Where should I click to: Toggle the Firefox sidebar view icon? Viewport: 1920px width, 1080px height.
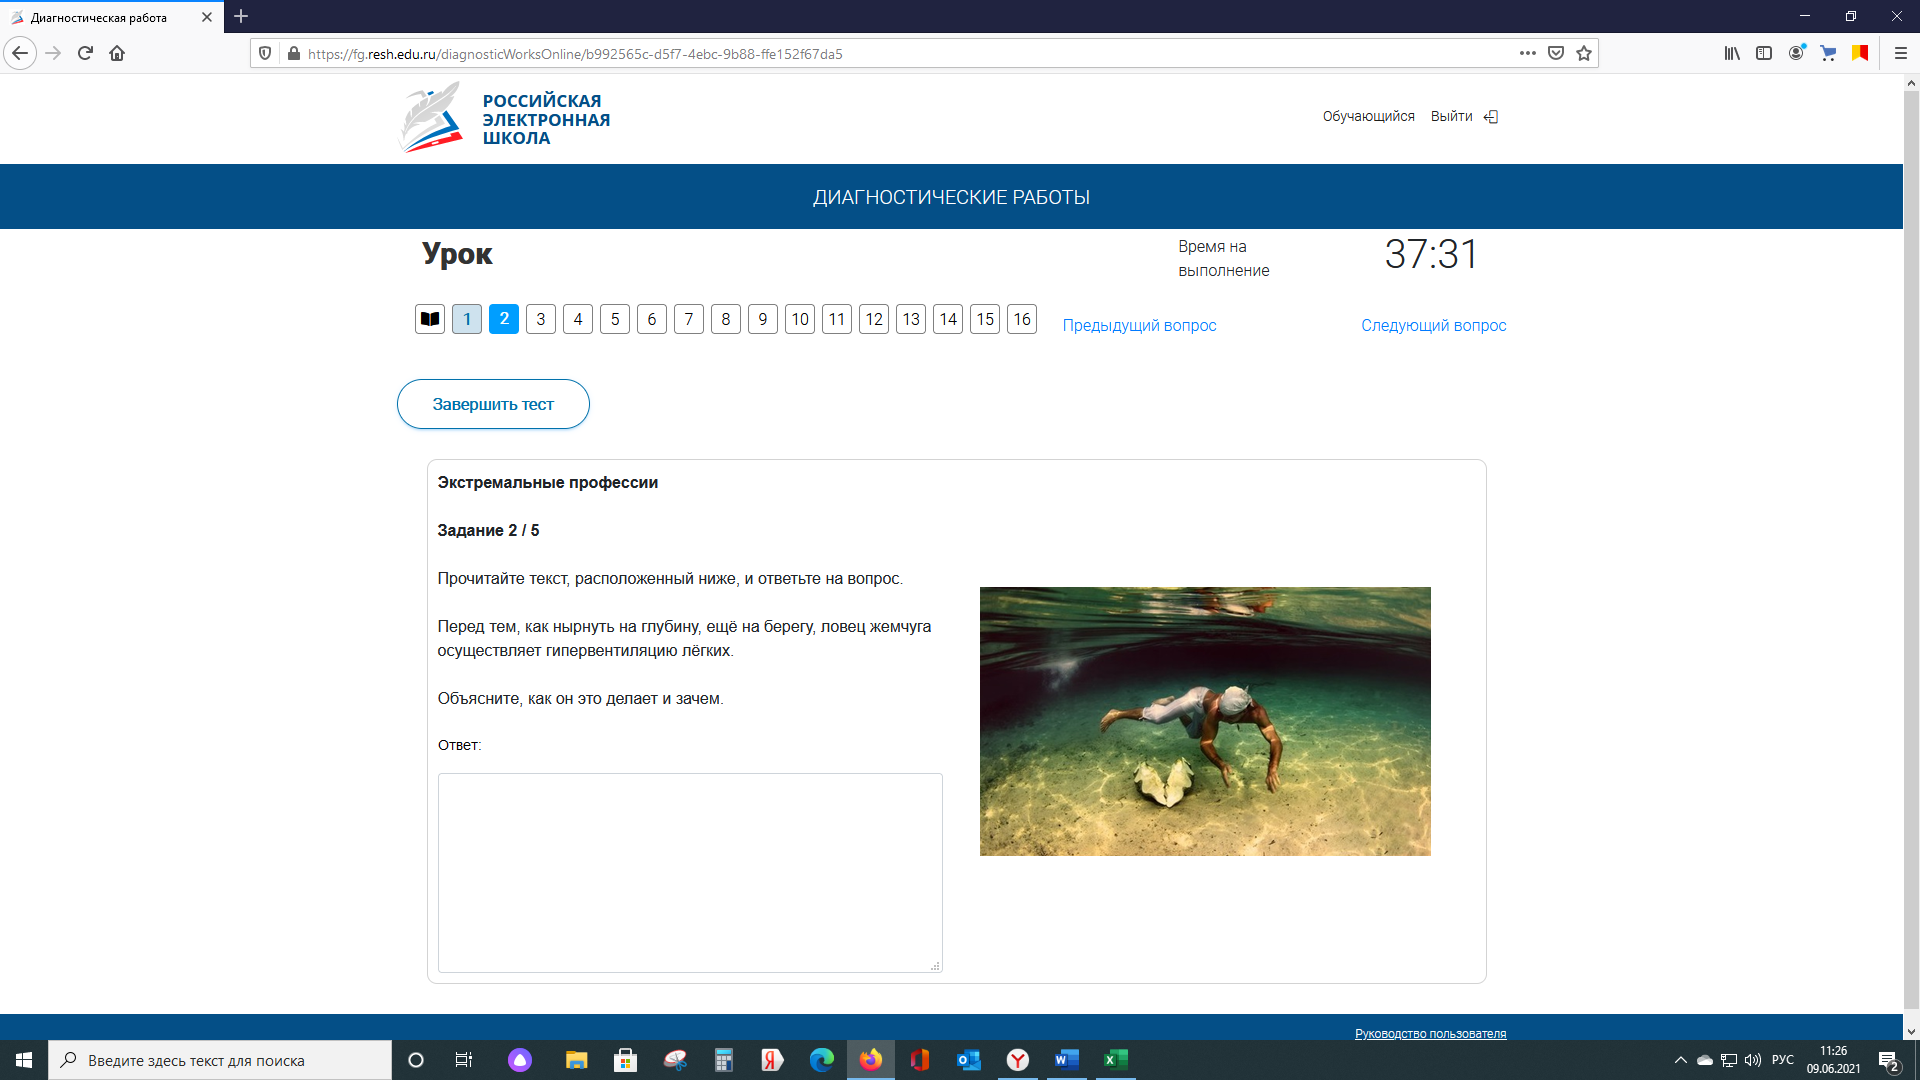point(1764,53)
